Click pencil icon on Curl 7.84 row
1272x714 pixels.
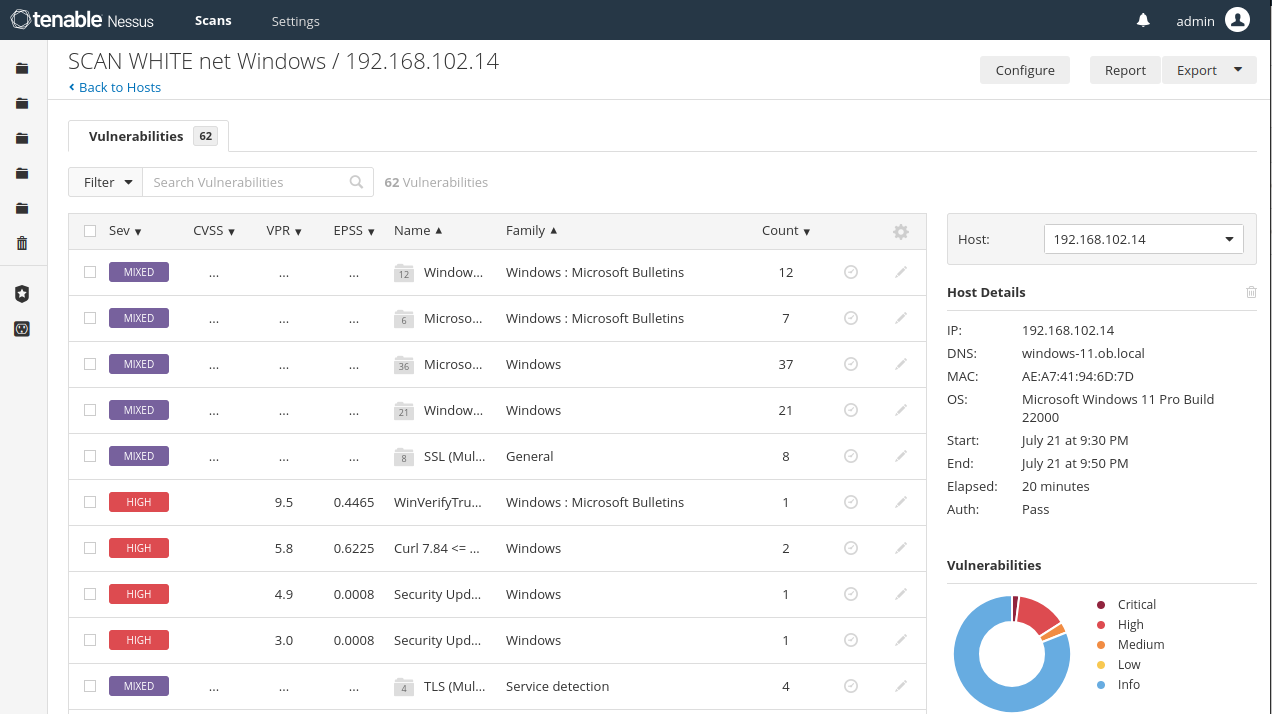coord(901,548)
